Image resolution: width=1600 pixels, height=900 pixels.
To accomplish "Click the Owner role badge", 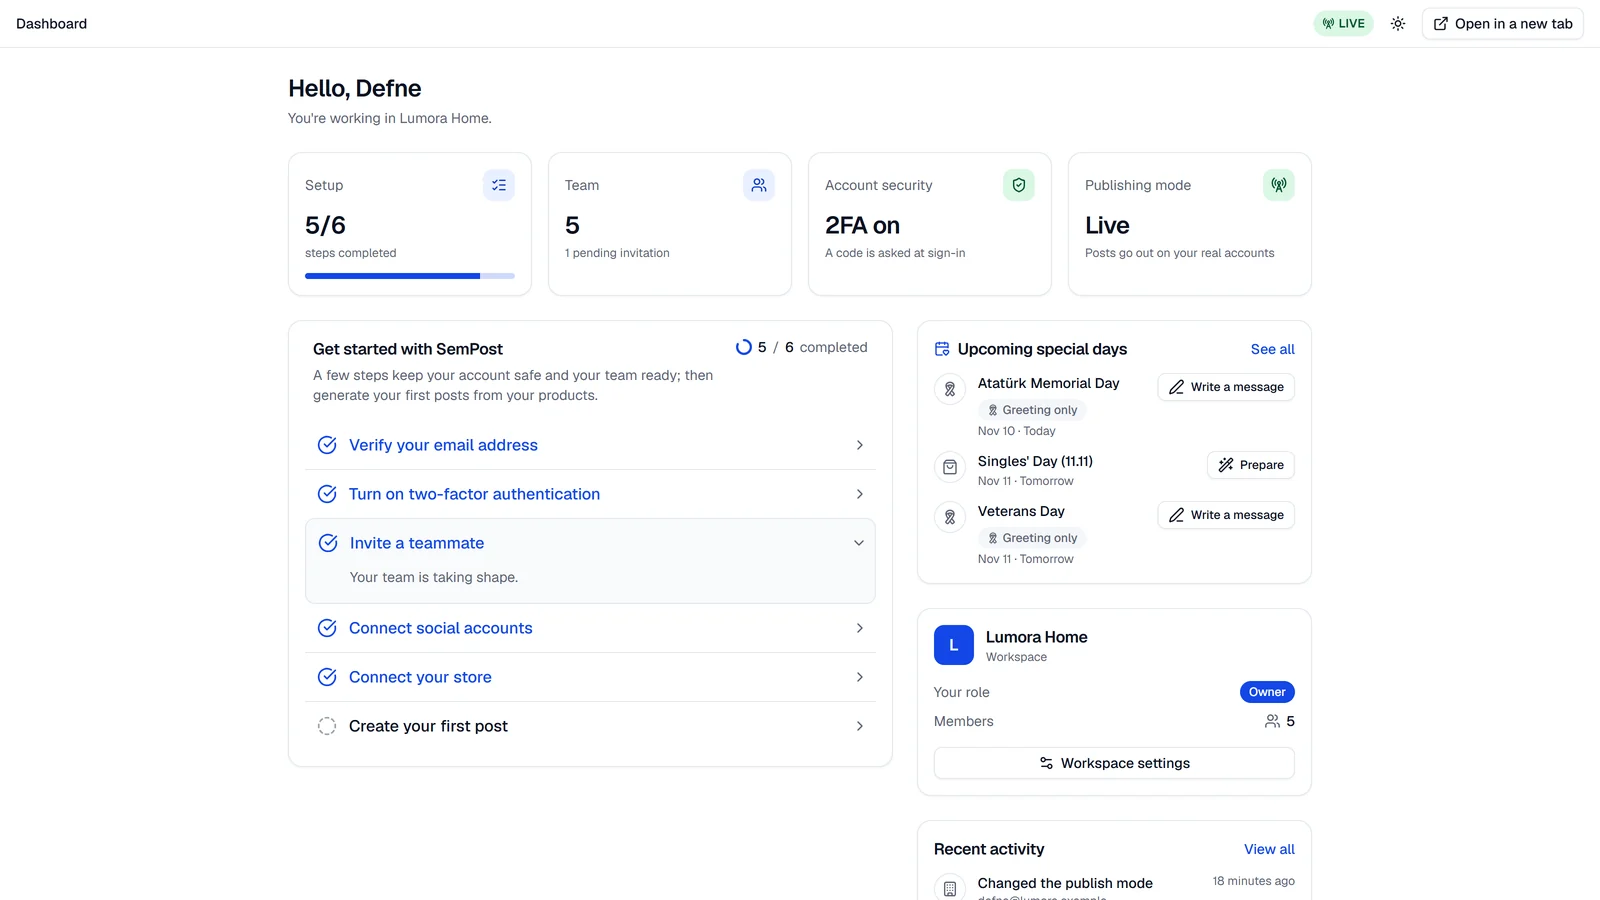I will (1267, 692).
